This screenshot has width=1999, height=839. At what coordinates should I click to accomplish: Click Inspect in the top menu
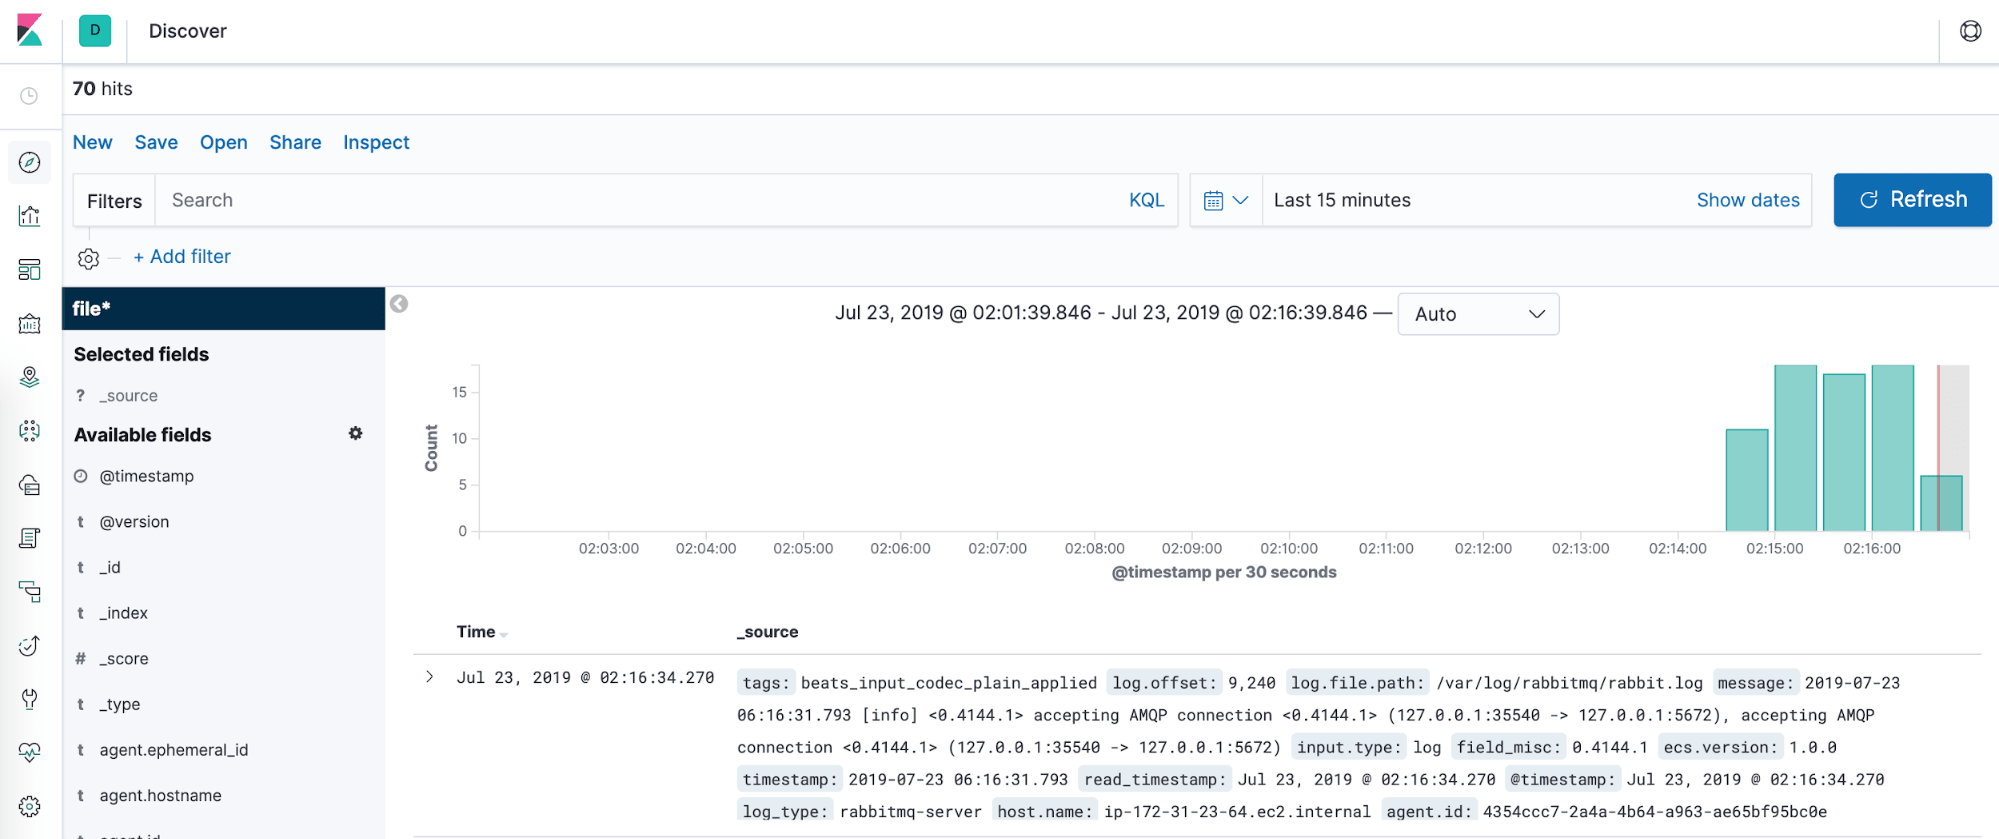[376, 142]
